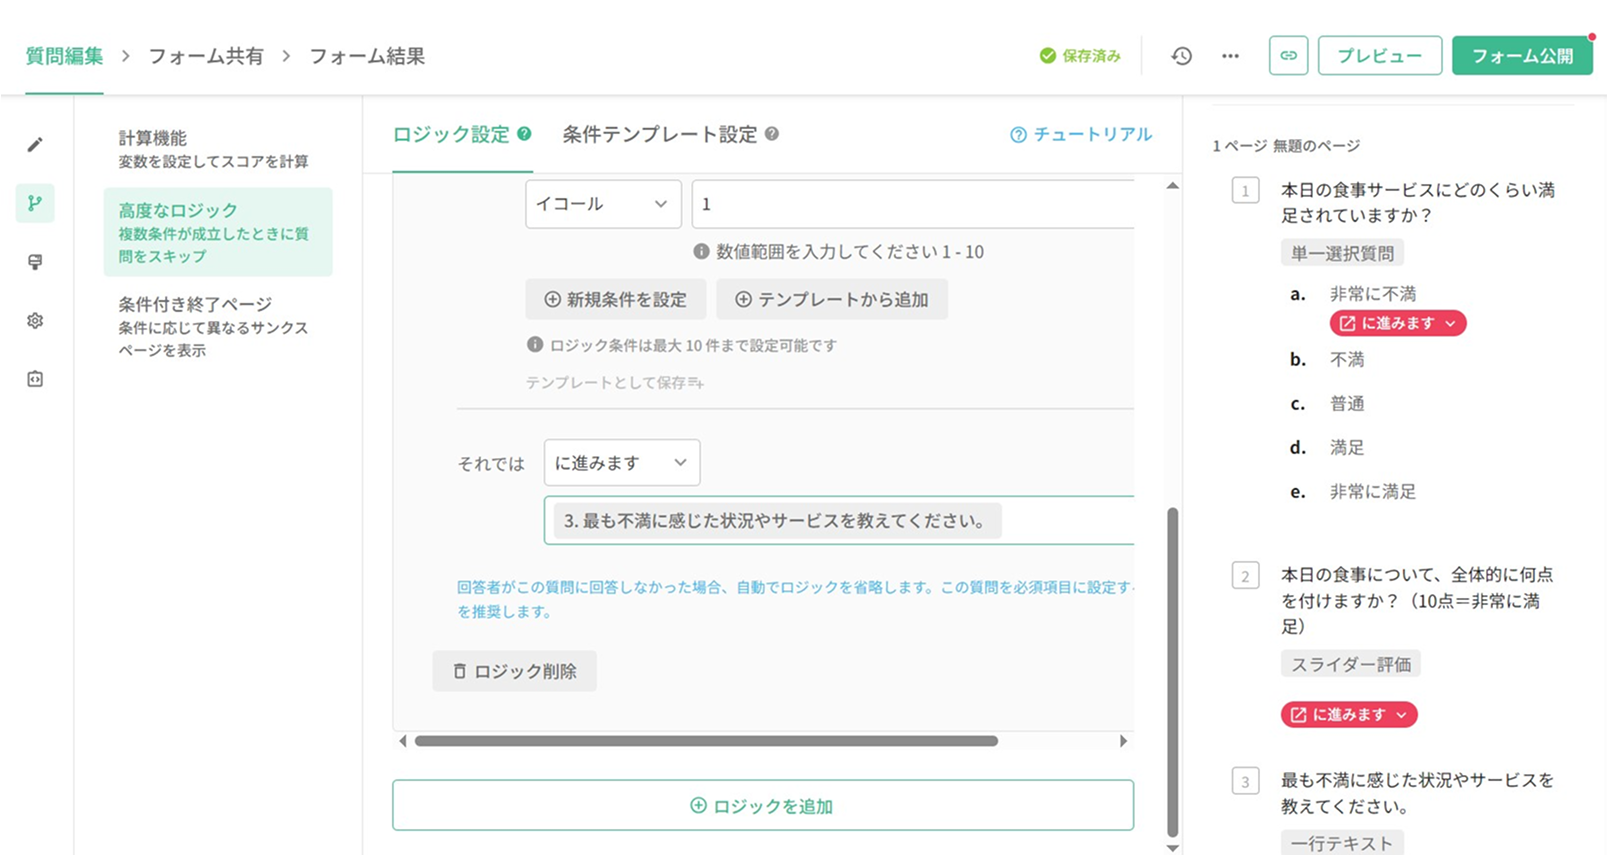Open the design paint-roller sidebar icon
This screenshot has width=1607, height=855.
pyautogui.click(x=35, y=262)
